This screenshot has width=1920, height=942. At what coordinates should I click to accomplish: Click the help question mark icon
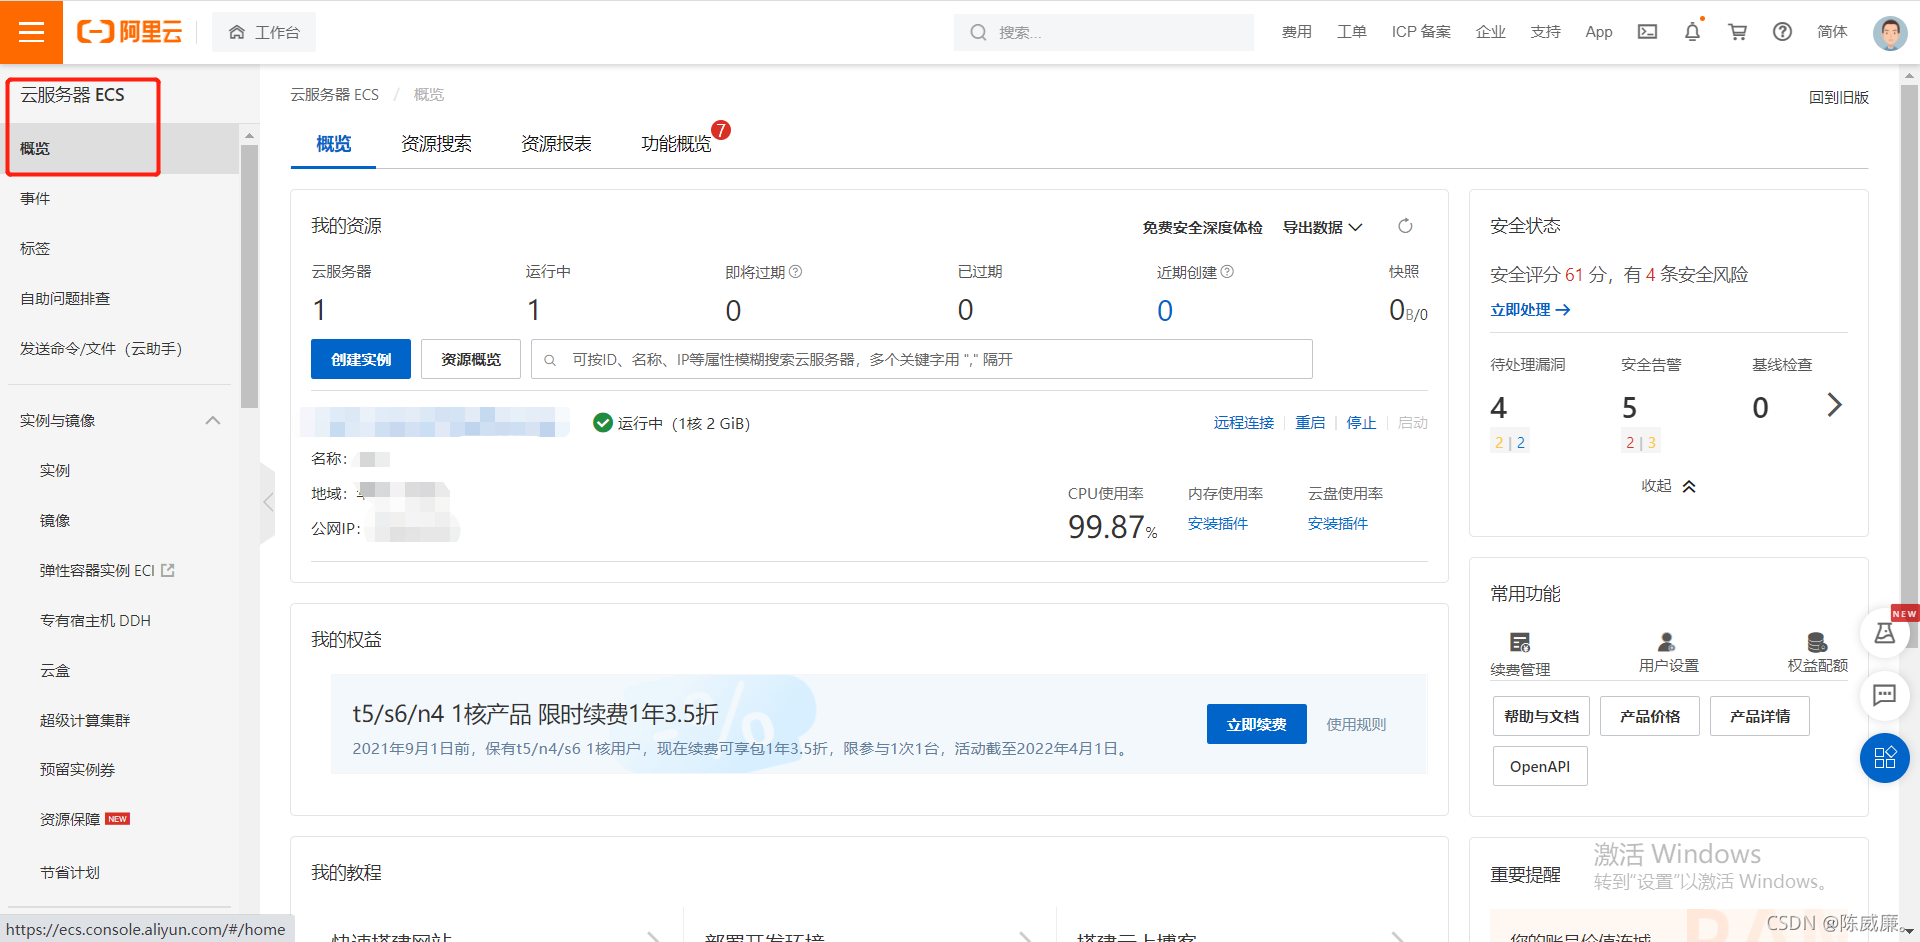(1781, 32)
